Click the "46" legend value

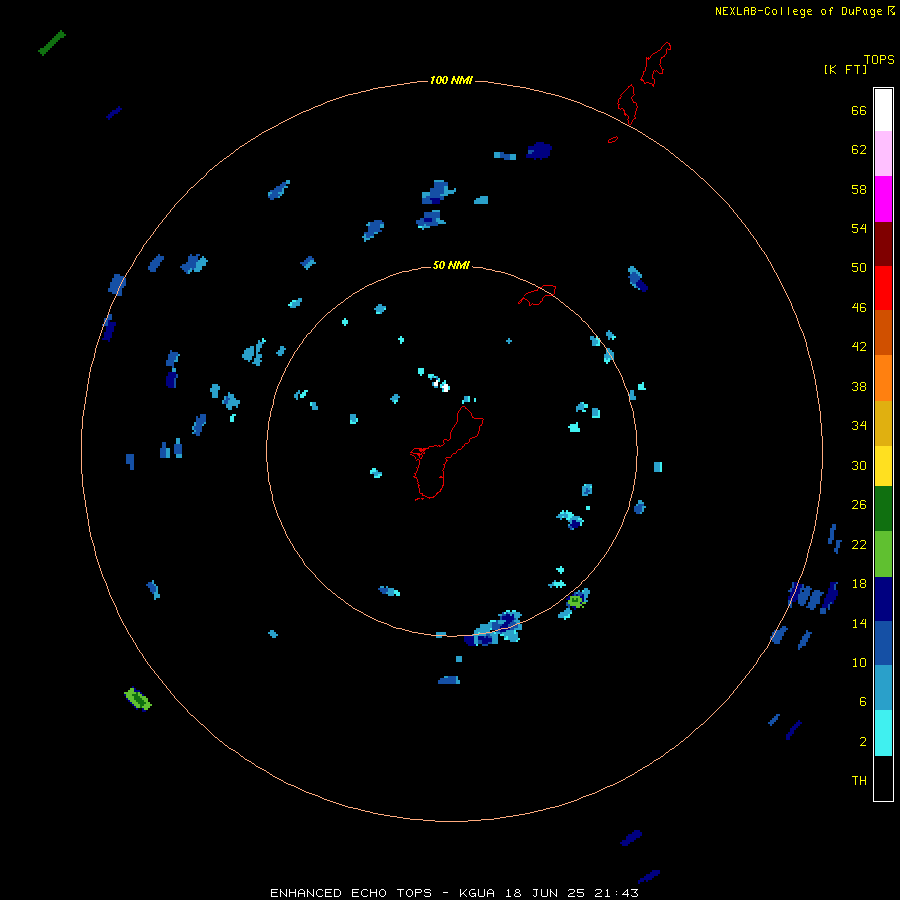(x=859, y=308)
